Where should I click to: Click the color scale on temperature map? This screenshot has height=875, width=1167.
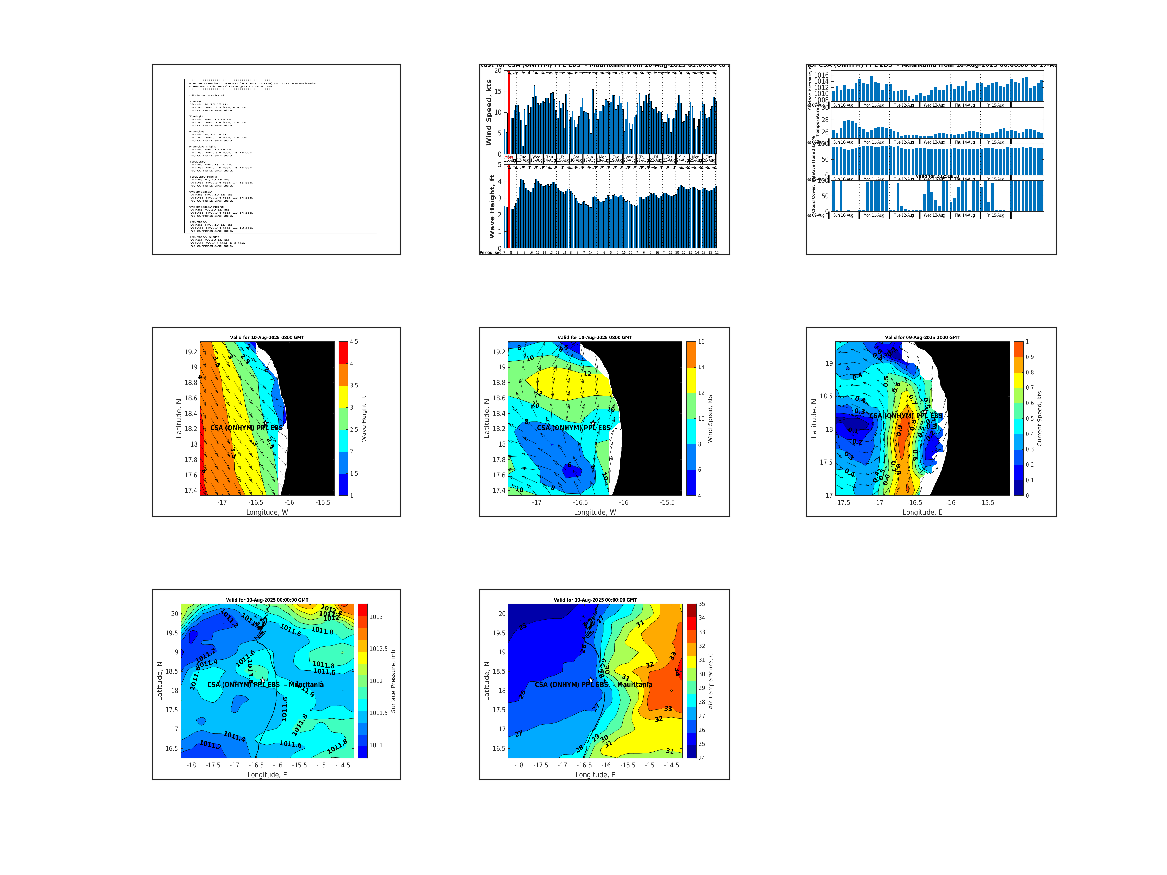691,681
